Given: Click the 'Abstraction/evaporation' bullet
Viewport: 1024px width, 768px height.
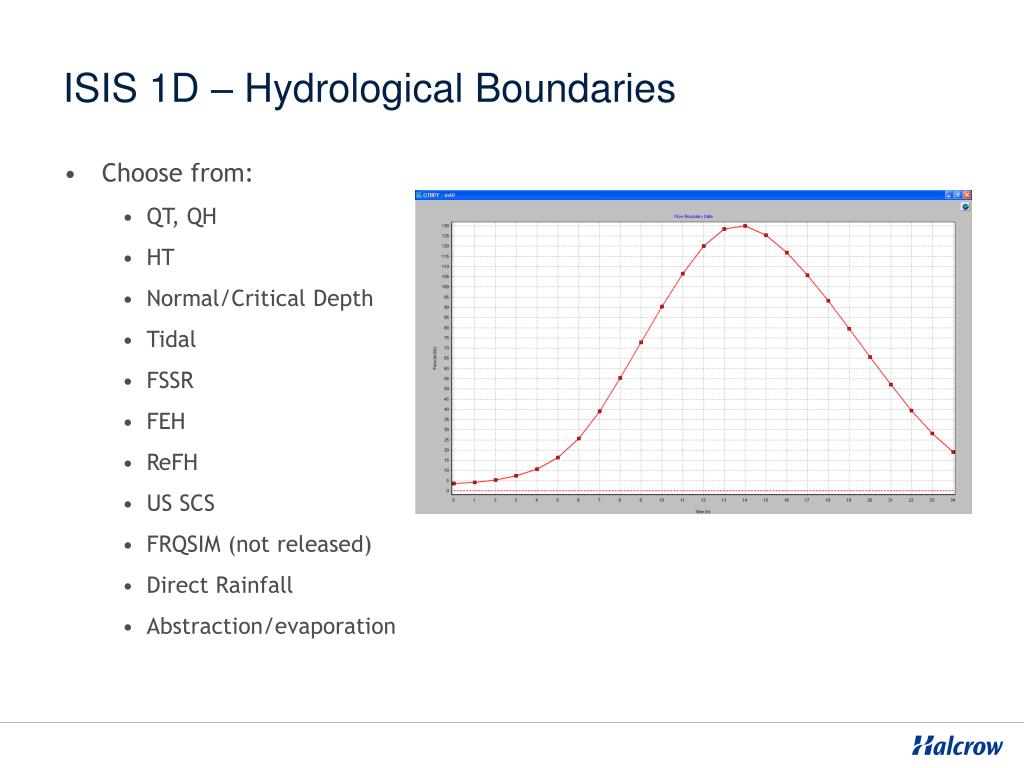Looking at the screenshot, I should (271, 626).
